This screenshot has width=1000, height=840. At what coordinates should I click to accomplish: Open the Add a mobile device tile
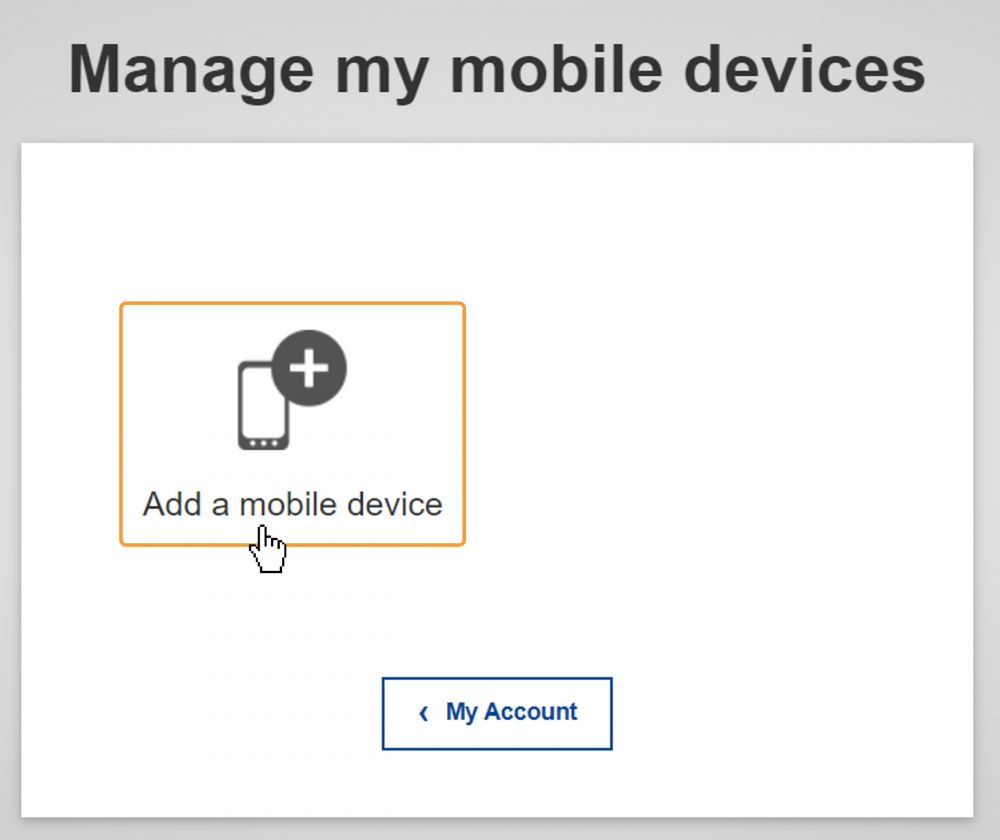click(x=292, y=424)
